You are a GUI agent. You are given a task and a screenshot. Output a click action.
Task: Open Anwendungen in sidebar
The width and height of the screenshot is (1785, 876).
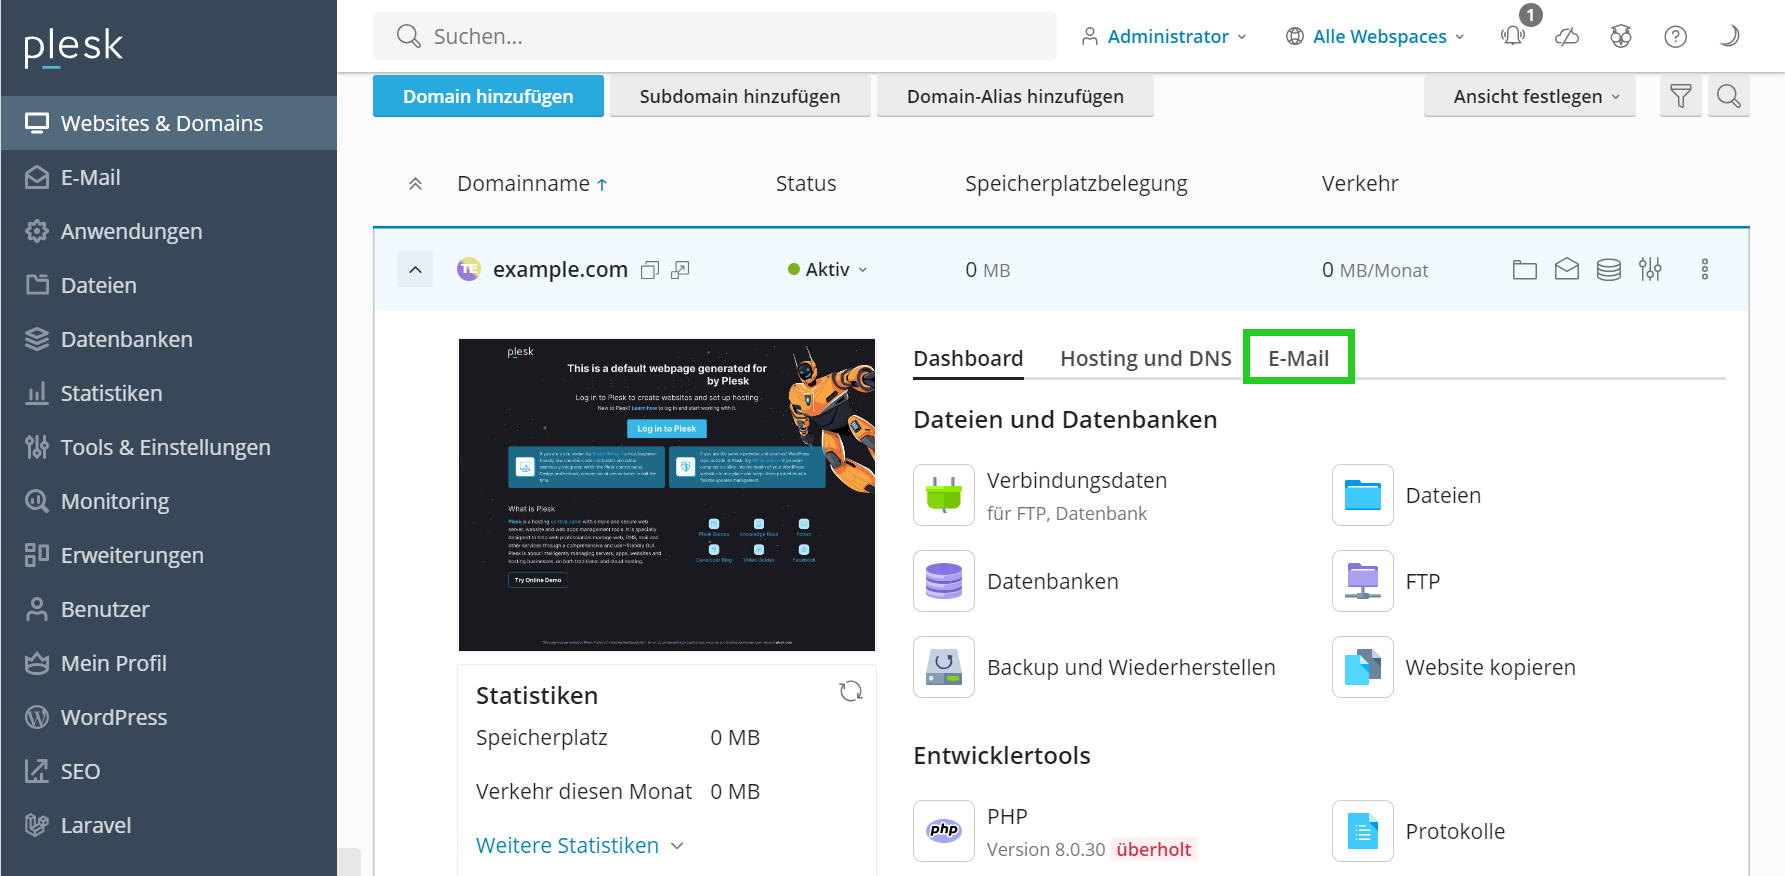click(x=168, y=231)
